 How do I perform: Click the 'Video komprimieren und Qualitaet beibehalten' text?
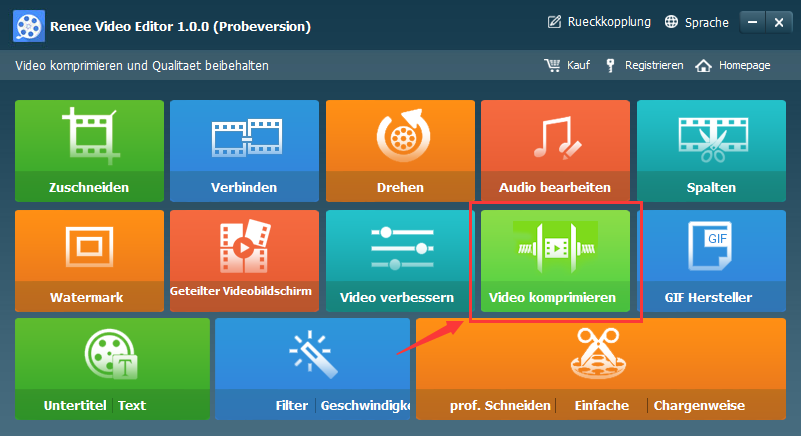coord(142,65)
